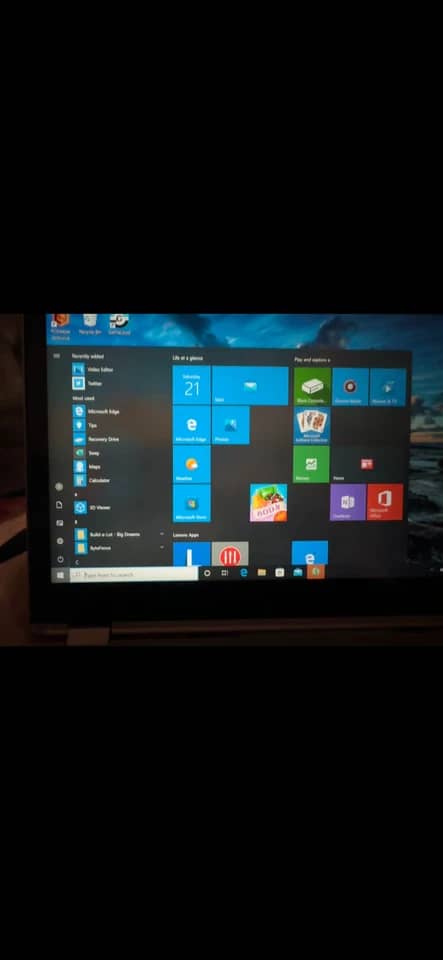Open Maps from the app list

pyautogui.click(x=87, y=467)
